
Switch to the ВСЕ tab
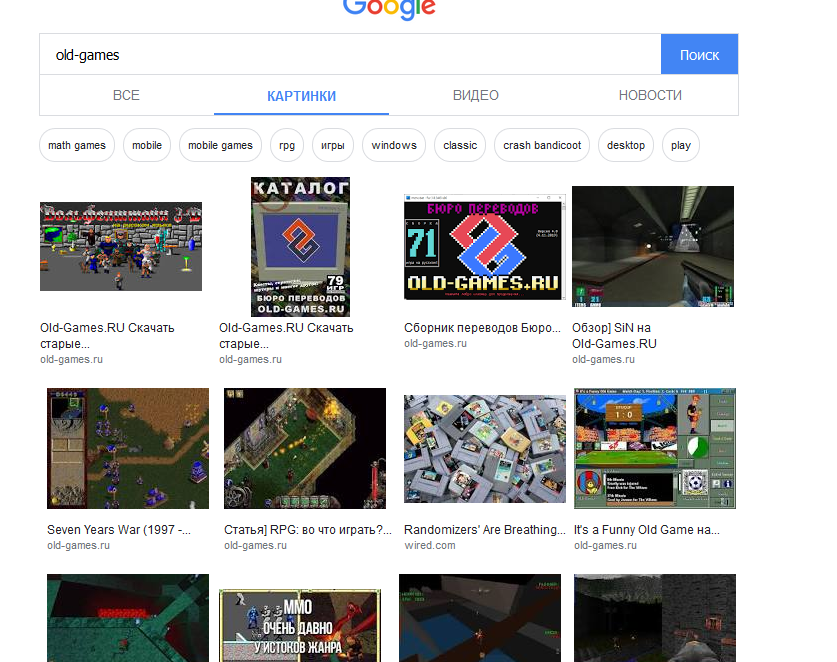pos(127,95)
